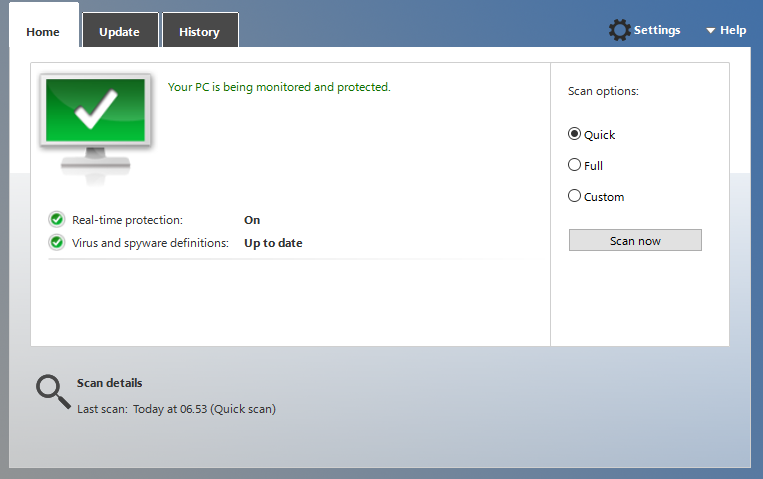763x479 pixels.
Task: Click the Real-time protection 'On' status
Action: point(252,220)
